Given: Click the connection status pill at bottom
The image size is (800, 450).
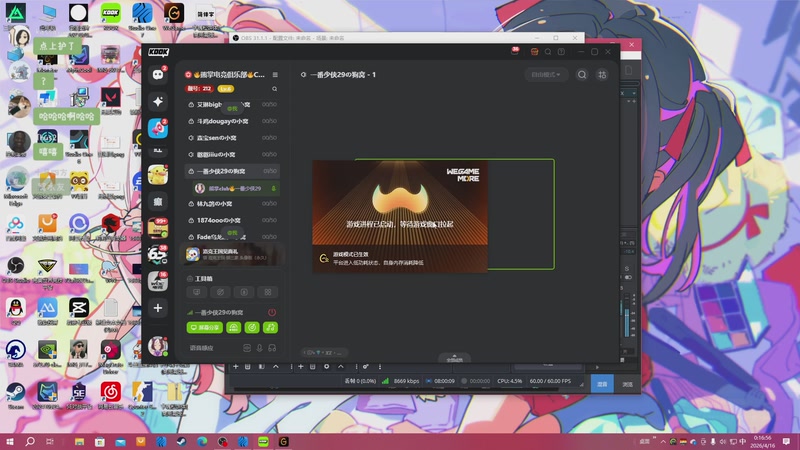Looking at the screenshot, I should [x=324, y=353].
